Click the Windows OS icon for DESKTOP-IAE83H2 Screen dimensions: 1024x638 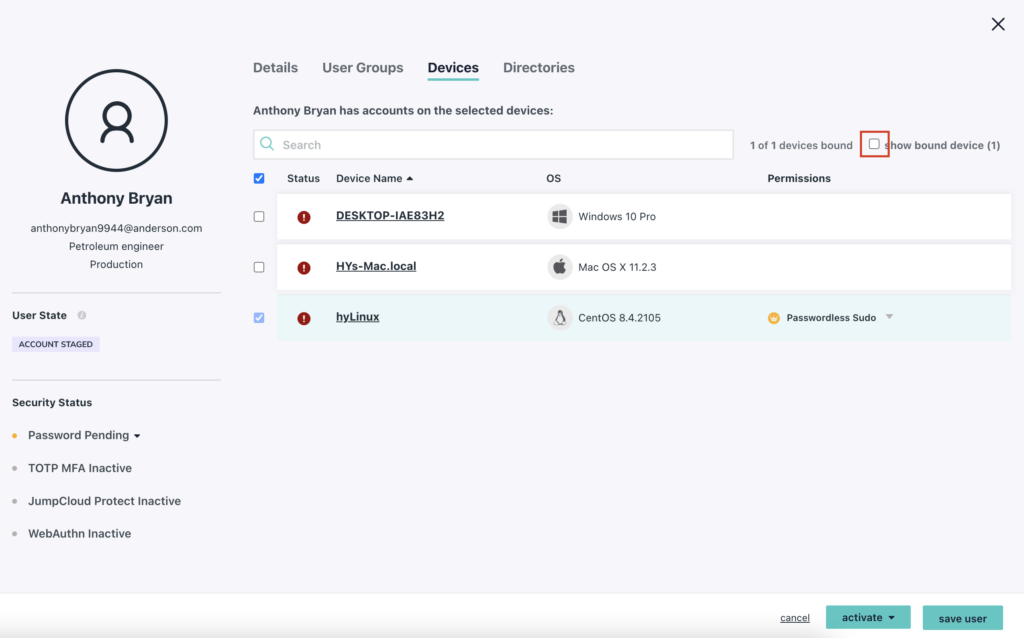pos(560,216)
